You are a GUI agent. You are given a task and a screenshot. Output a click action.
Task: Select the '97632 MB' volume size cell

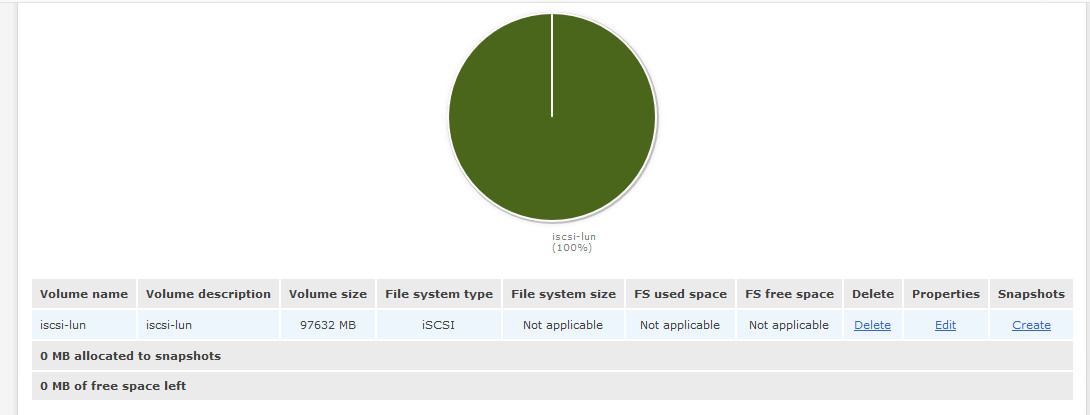pos(328,325)
